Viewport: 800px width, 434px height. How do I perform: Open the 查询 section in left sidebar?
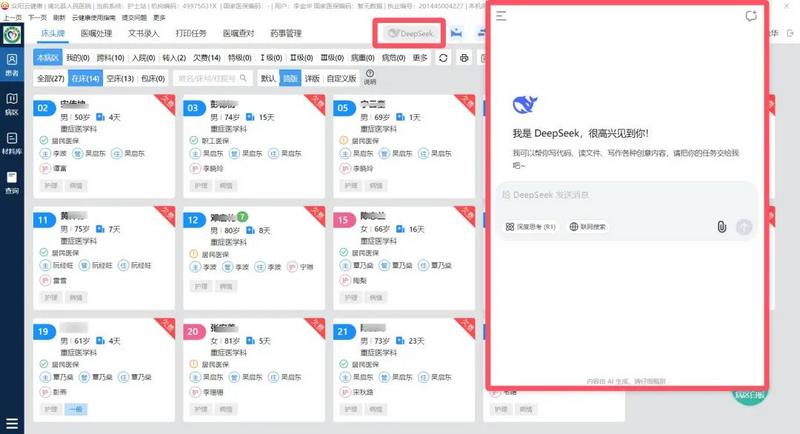click(12, 183)
